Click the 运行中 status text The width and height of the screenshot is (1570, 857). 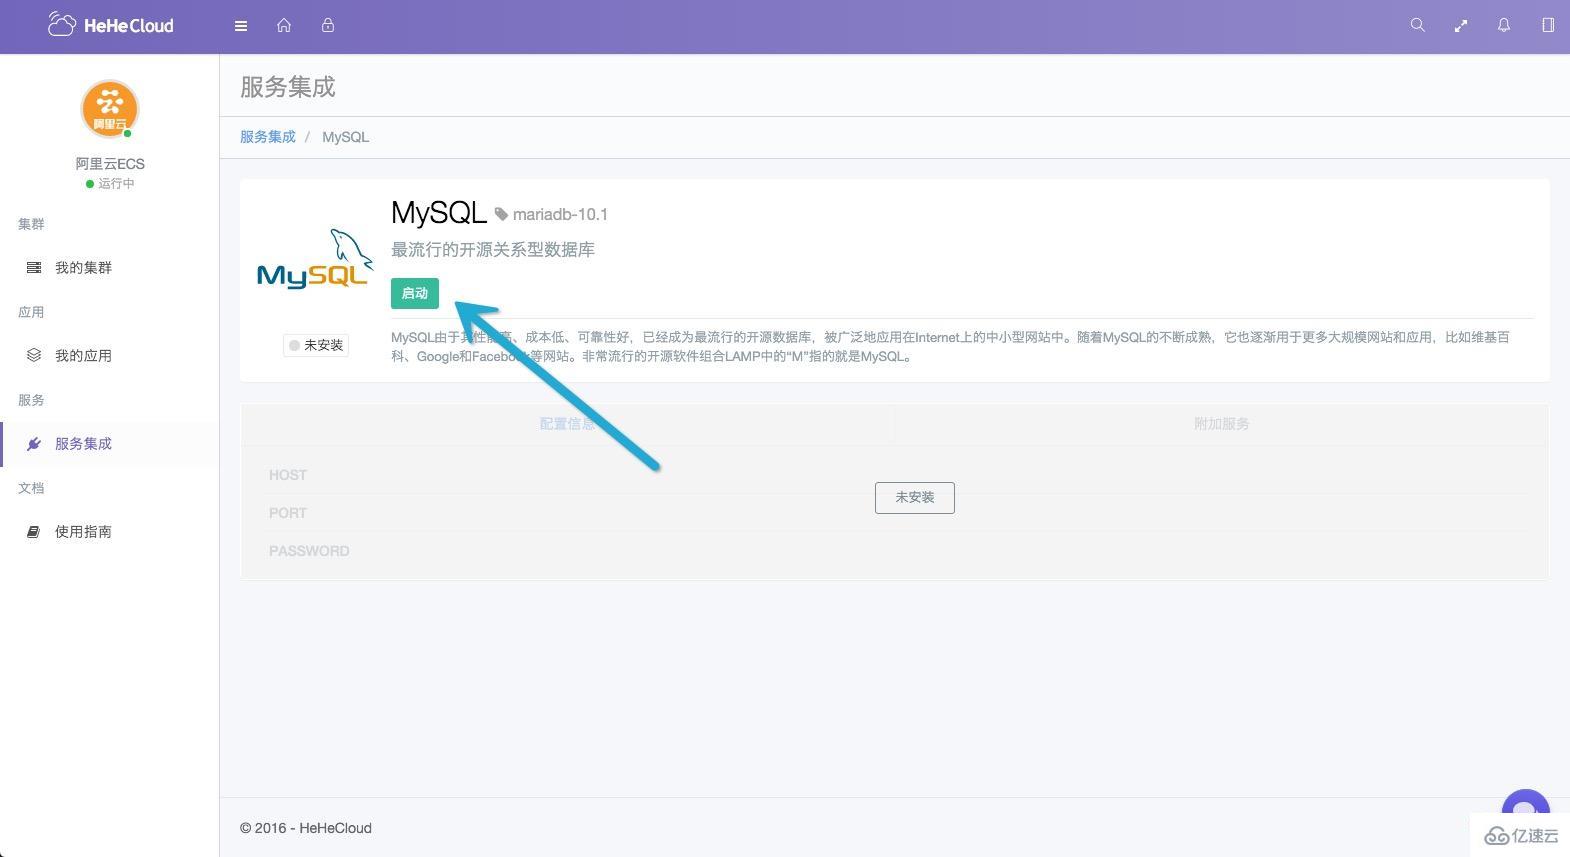pos(116,184)
